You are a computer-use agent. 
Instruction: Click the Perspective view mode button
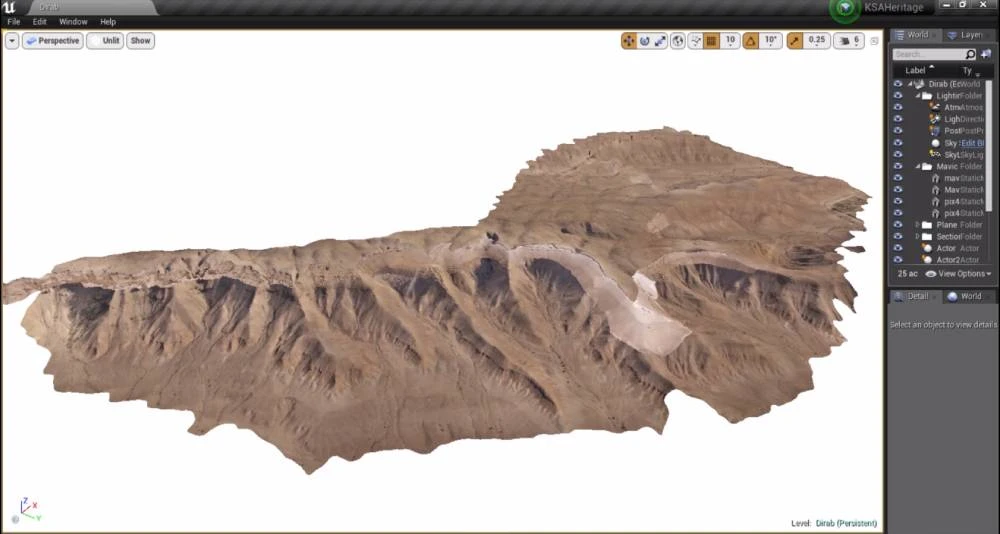[53, 41]
